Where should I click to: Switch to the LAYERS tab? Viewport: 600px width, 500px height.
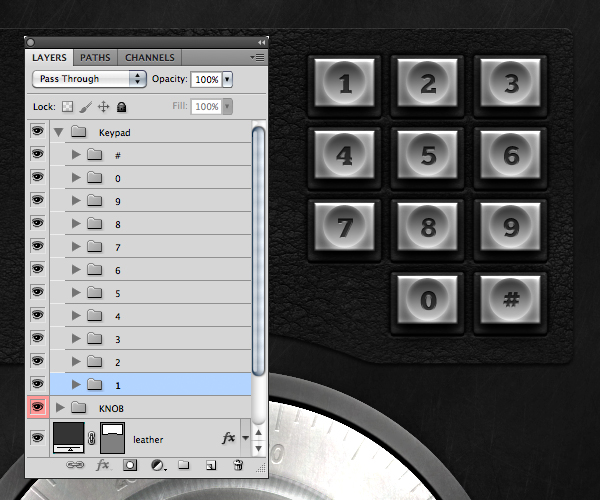pyautogui.click(x=49, y=57)
